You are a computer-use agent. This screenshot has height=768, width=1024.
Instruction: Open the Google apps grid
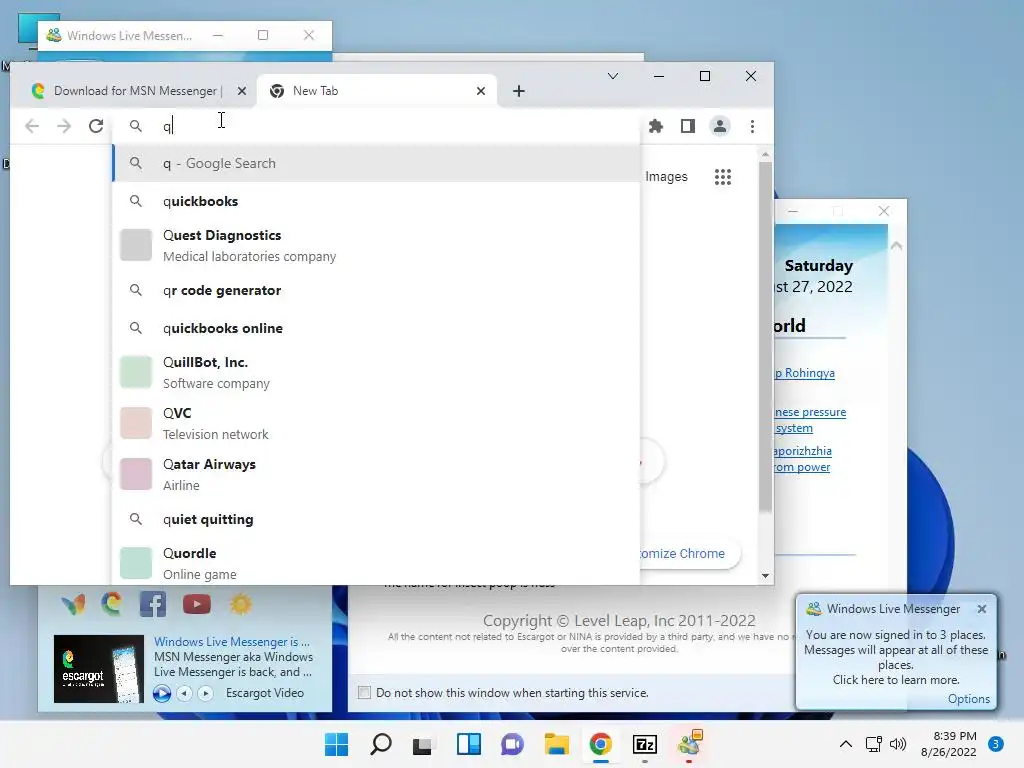coord(722,177)
